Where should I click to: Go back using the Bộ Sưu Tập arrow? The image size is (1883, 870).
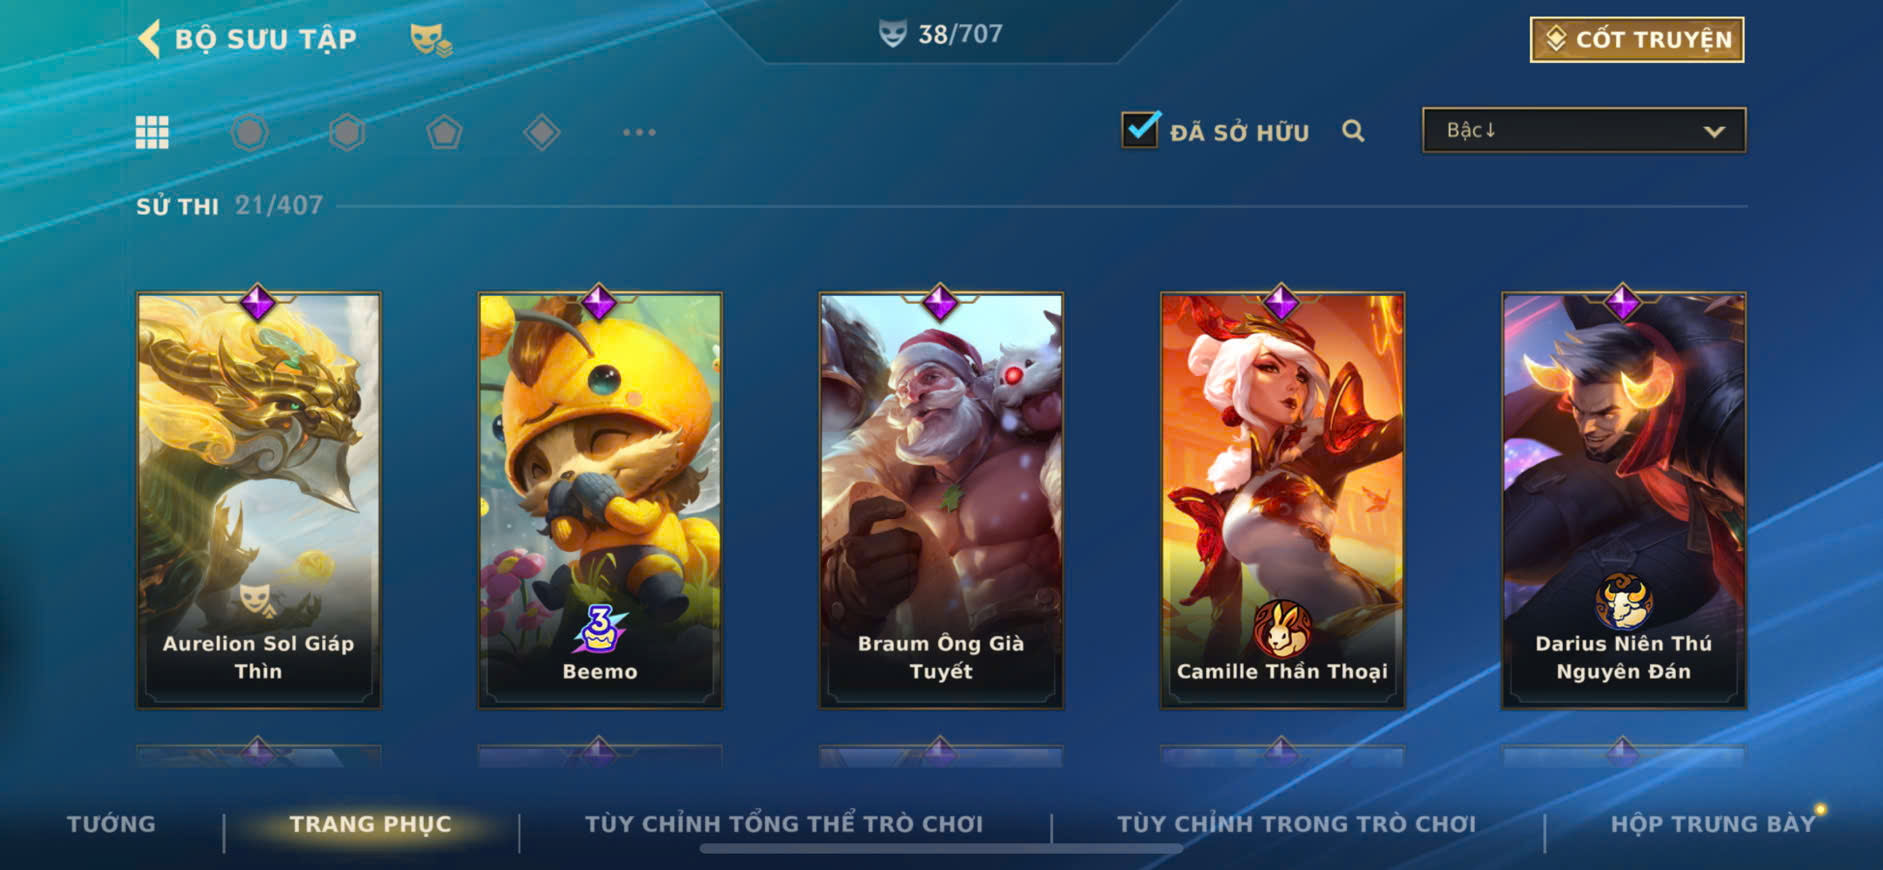point(149,39)
